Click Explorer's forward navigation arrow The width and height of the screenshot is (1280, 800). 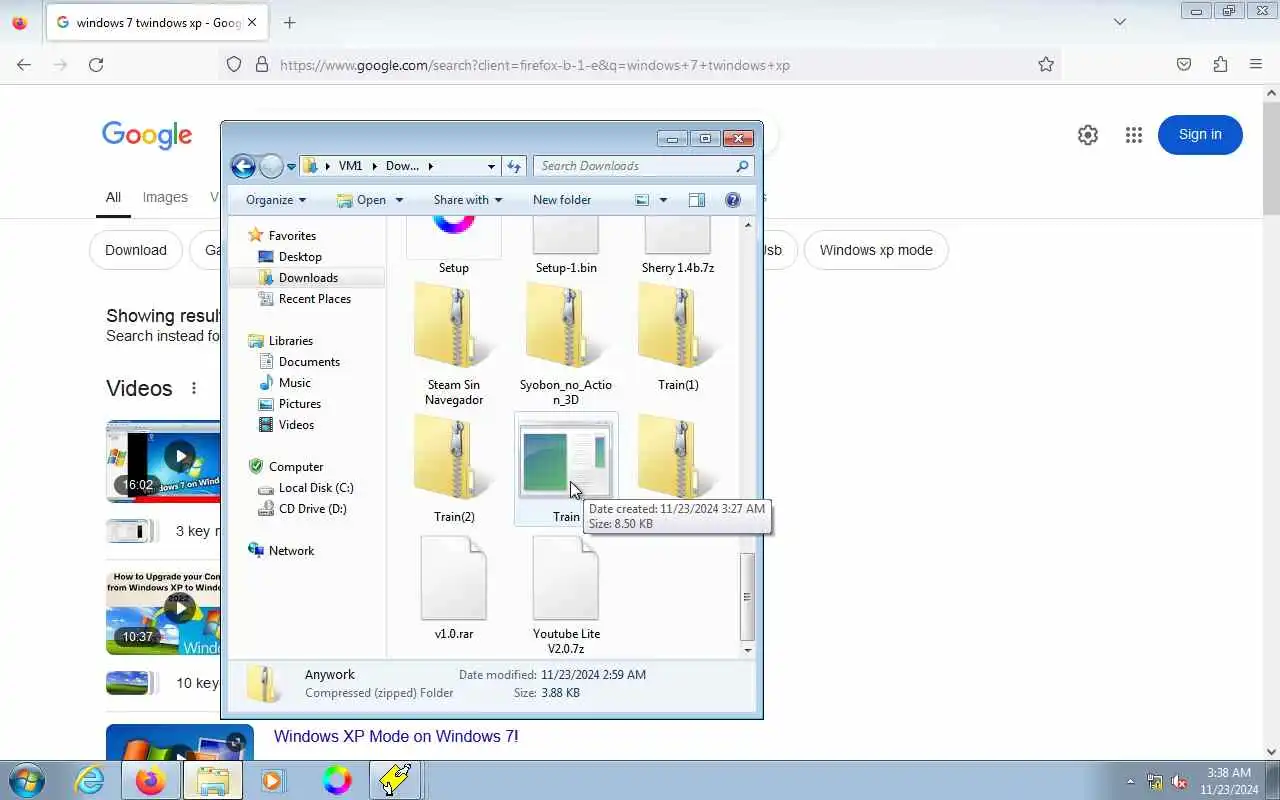coord(271,166)
